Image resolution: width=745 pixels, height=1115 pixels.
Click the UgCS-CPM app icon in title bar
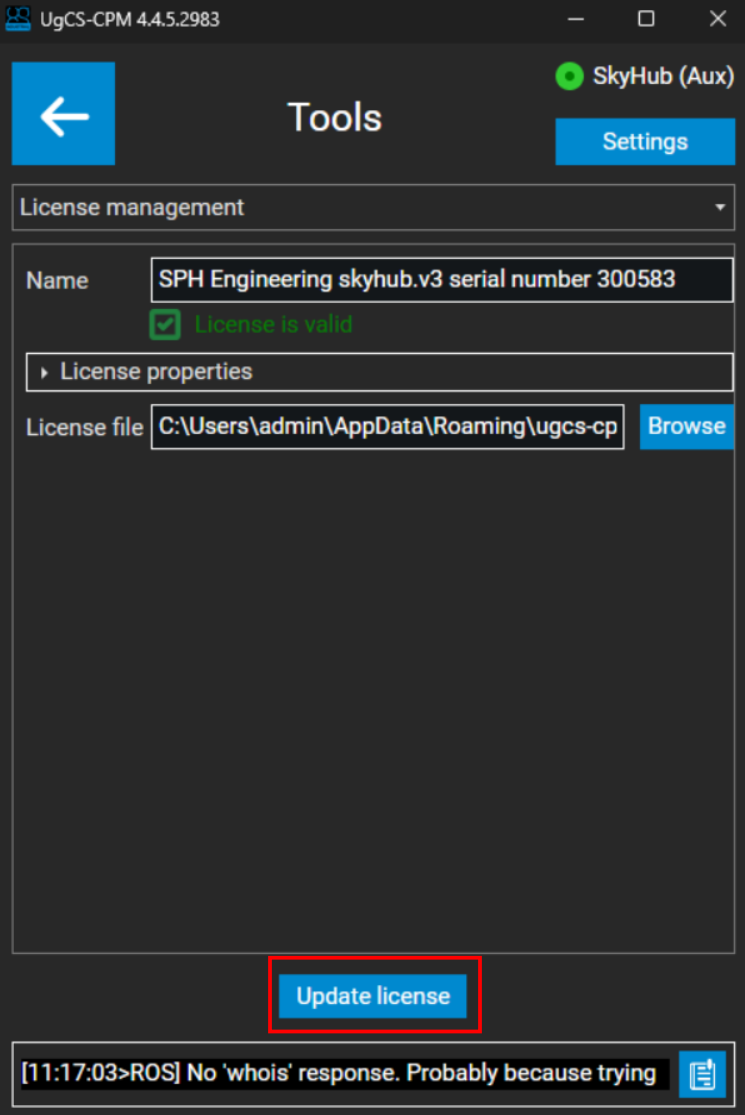18,18
